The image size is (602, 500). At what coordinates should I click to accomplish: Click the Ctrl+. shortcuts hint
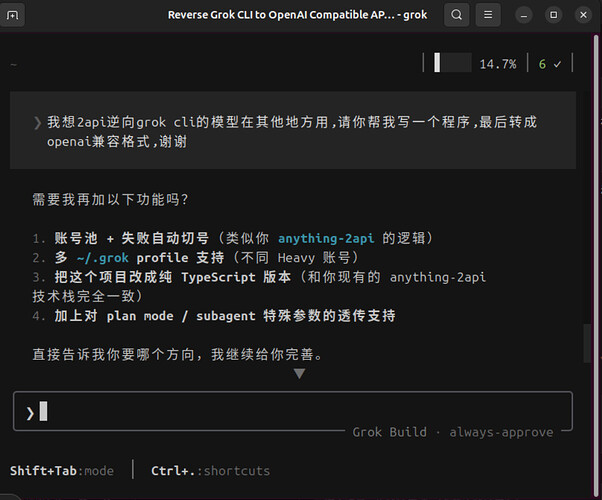click(x=210, y=471)
